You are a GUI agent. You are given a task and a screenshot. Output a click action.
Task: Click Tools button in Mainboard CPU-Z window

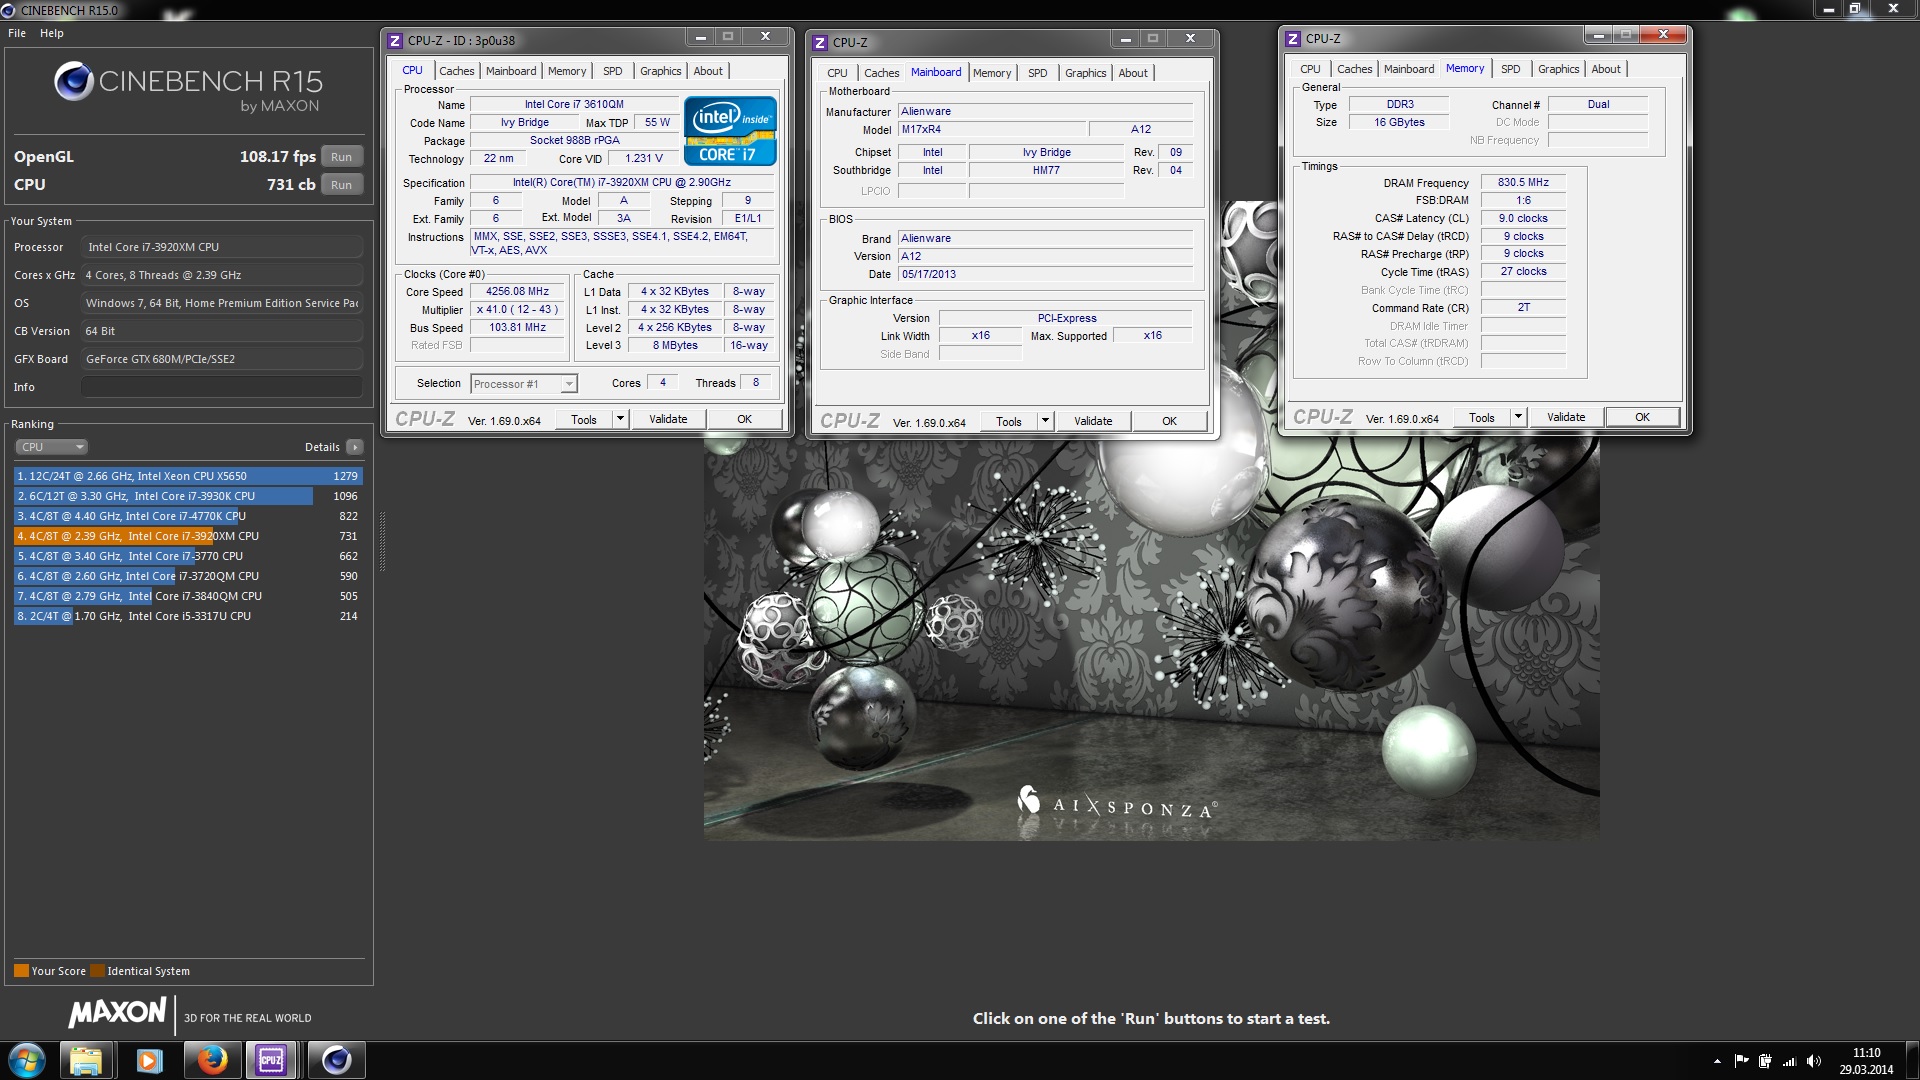coord(1009,422)
